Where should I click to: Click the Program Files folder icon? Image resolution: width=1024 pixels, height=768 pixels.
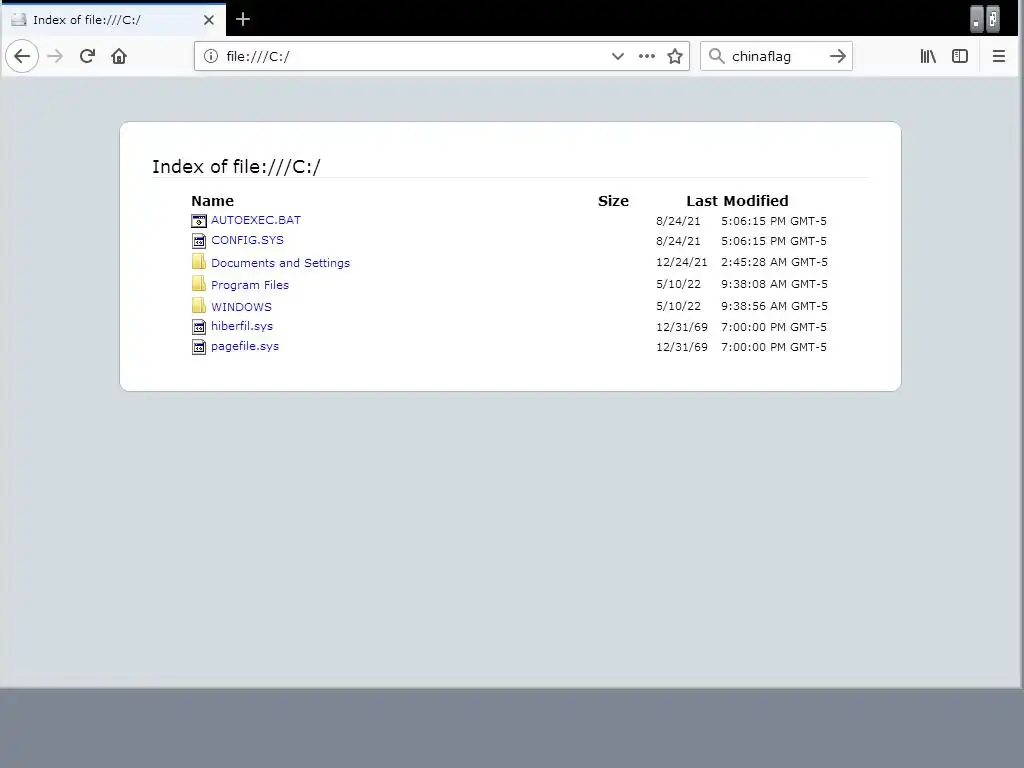click(x=199, y=283)
